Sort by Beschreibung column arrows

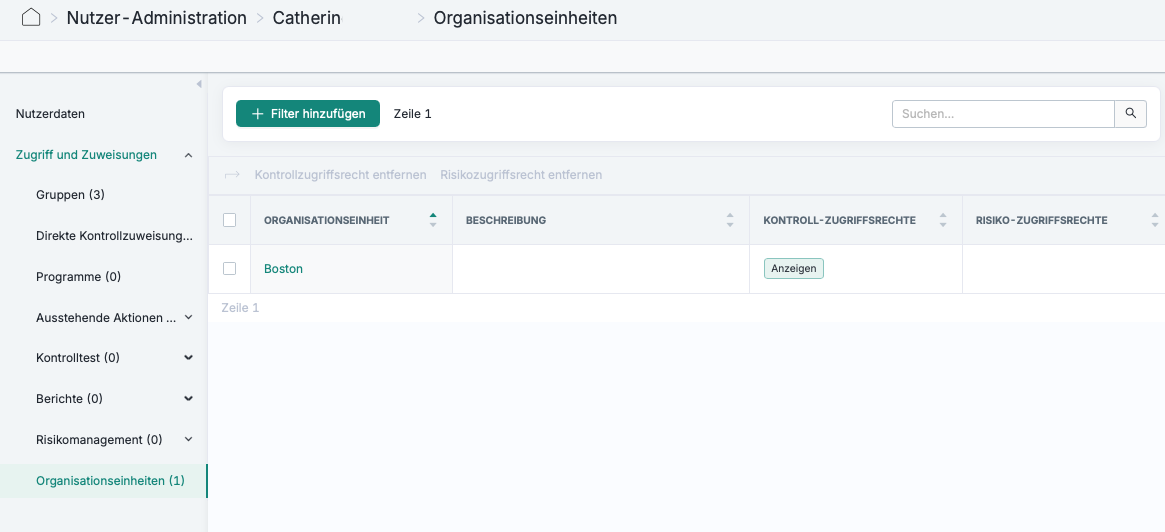pos(730,220)
